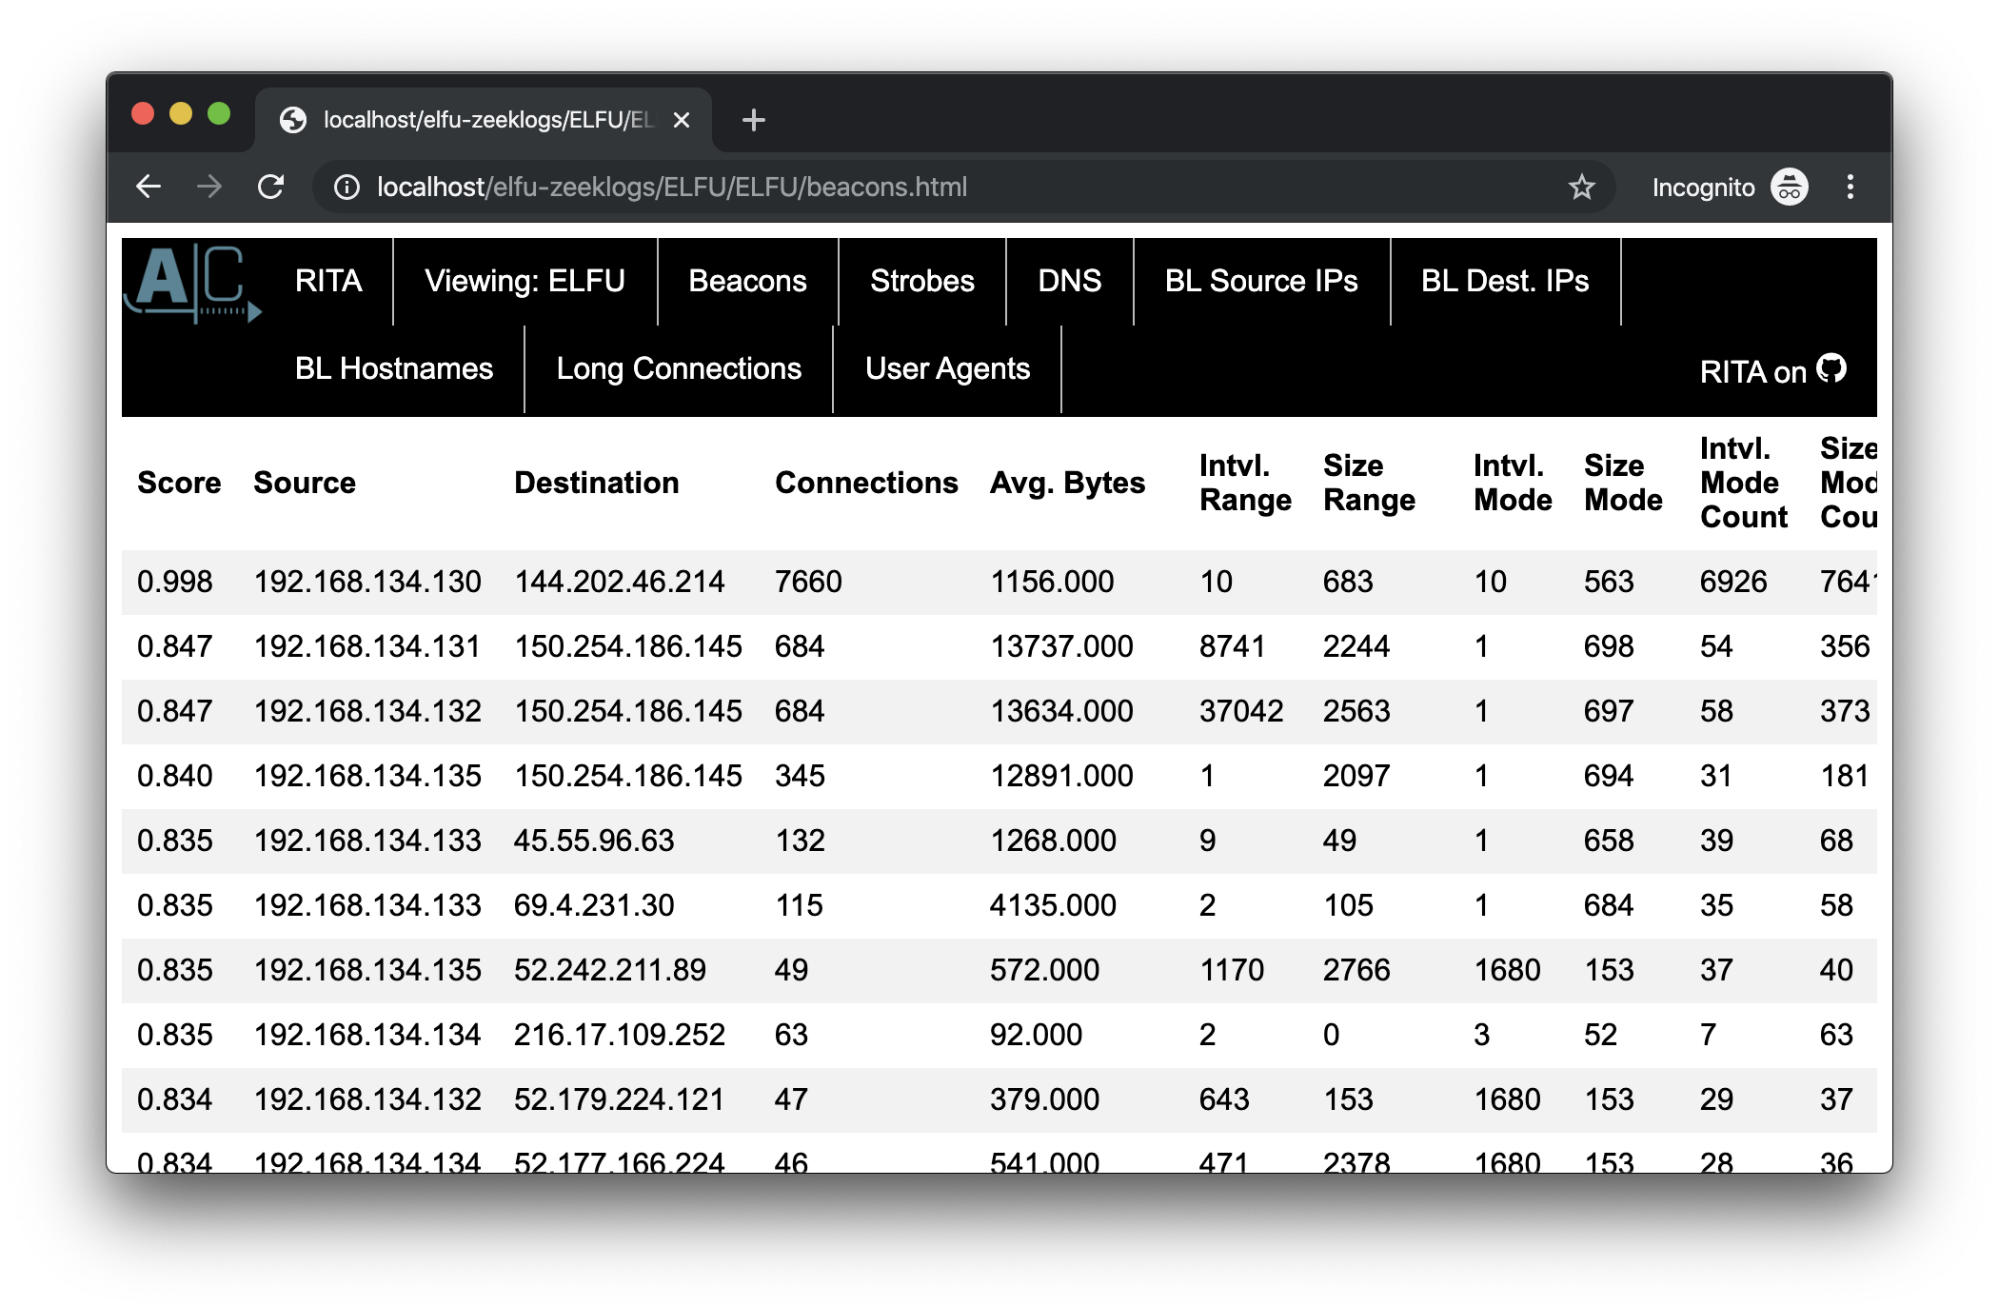Click avg bytes 379.000

click(1045, 1100)
